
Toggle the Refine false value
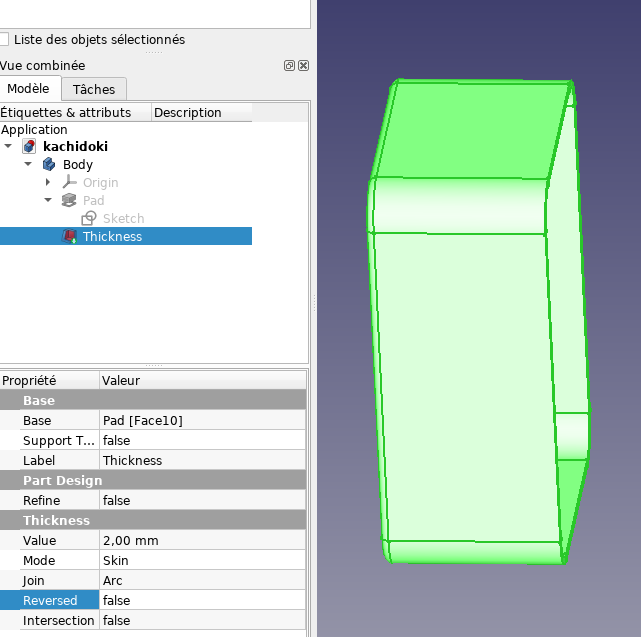[x=202, y=500]
